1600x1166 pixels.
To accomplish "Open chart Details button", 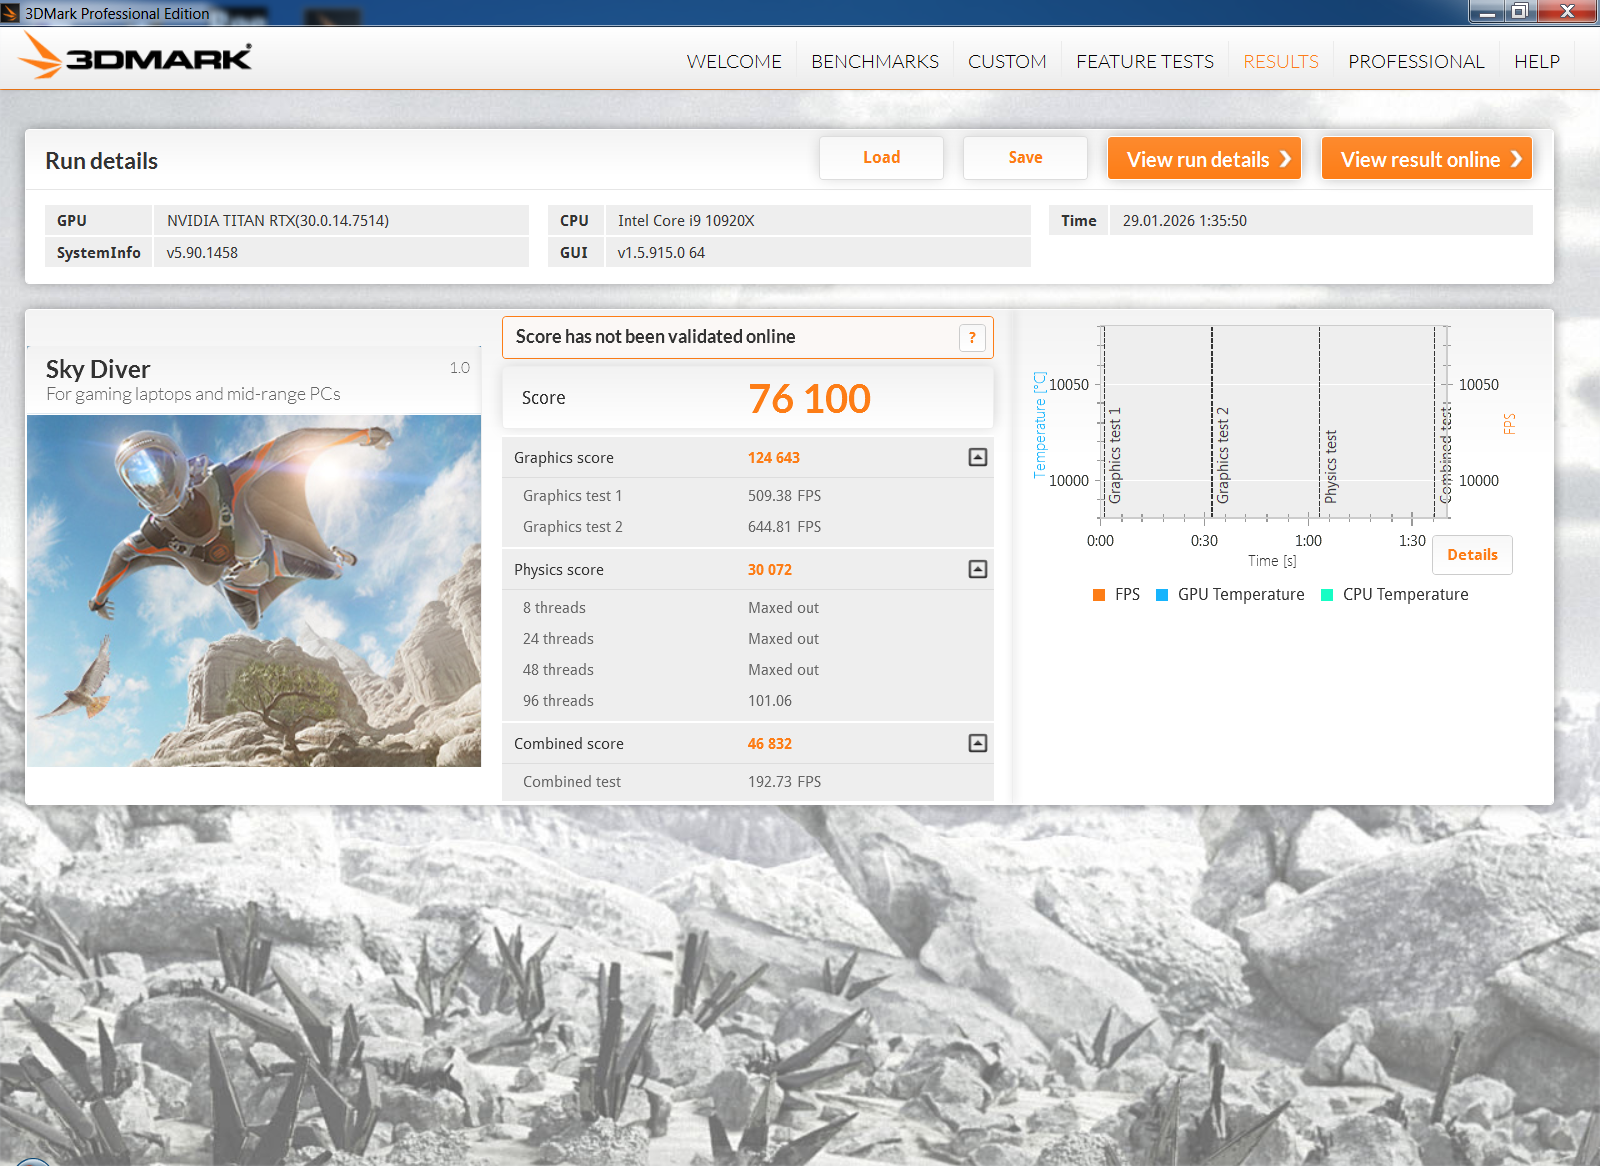I will [x=1471, y=555].
